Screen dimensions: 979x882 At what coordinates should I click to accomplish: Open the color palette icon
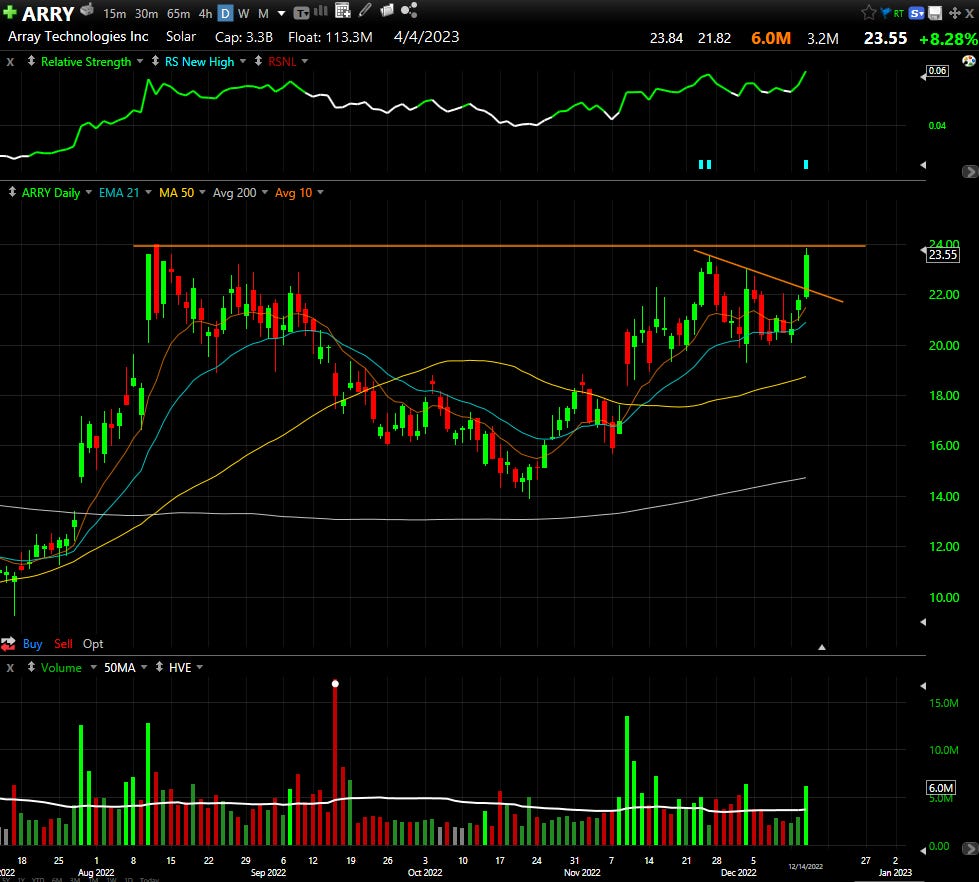(968, 61)
